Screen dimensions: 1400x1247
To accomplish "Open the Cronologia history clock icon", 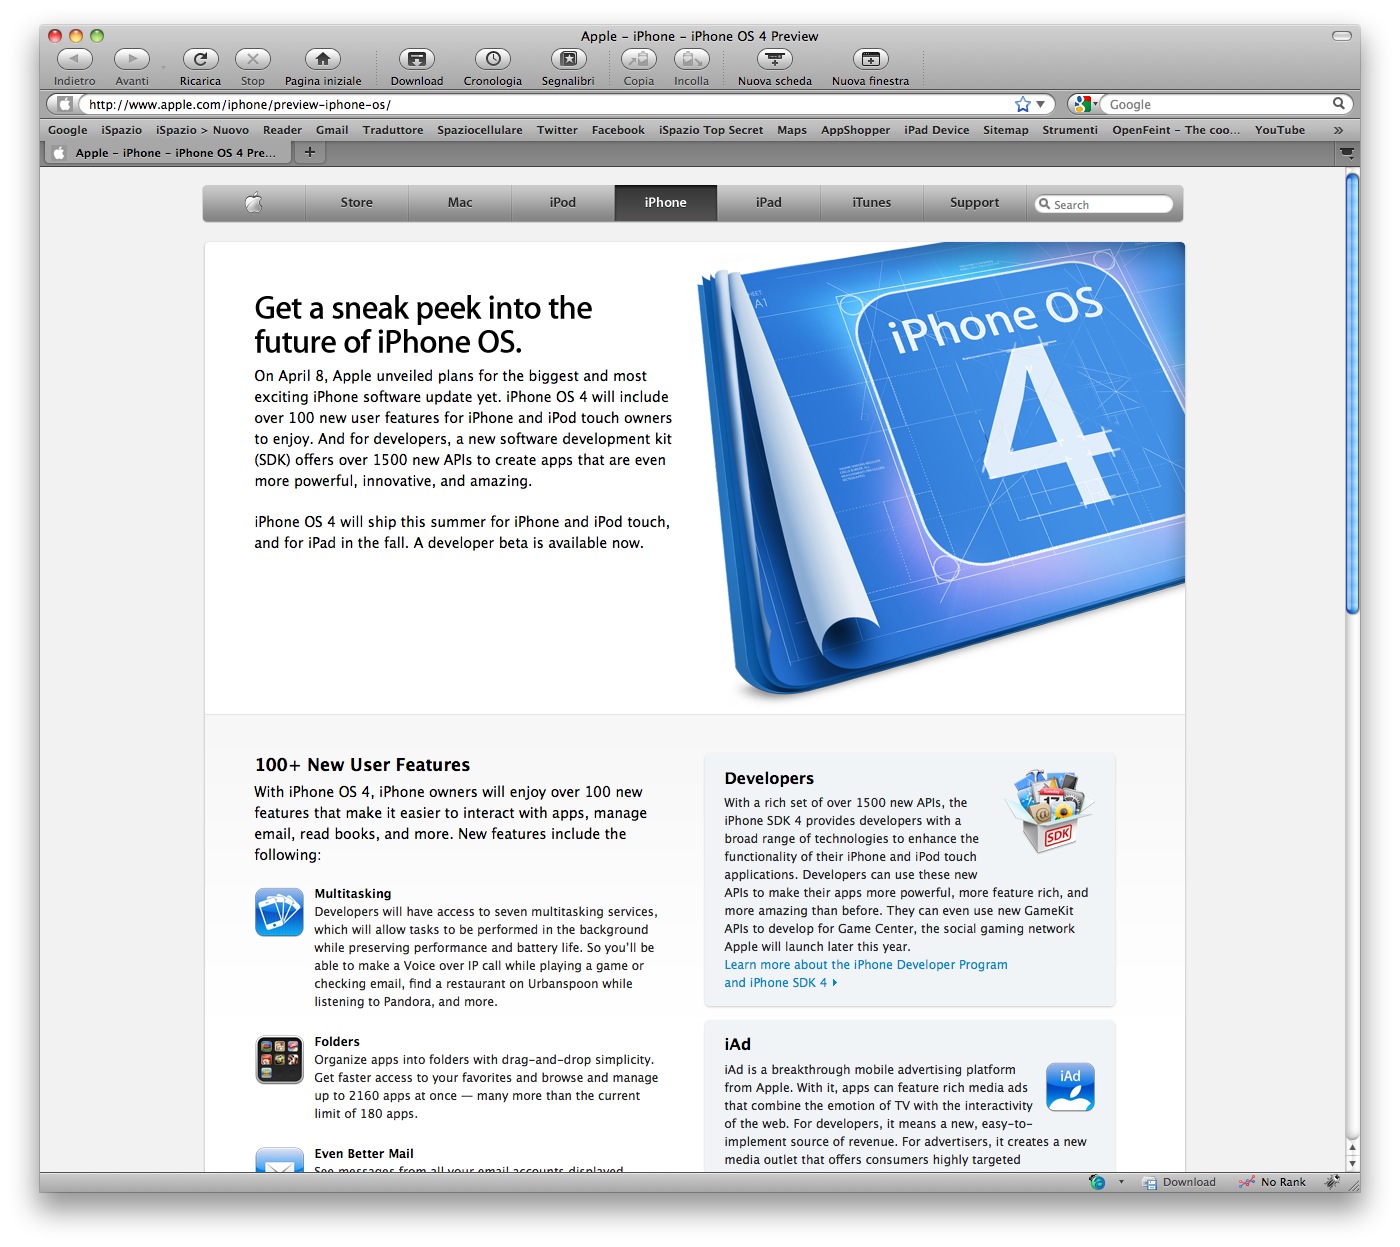I will point(492,60).
